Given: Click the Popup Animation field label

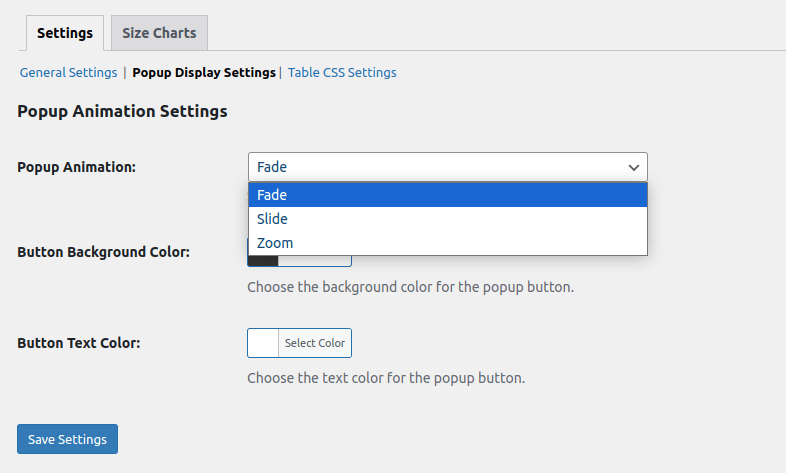Looking at the screenshot, I should (x=76, y=167).
